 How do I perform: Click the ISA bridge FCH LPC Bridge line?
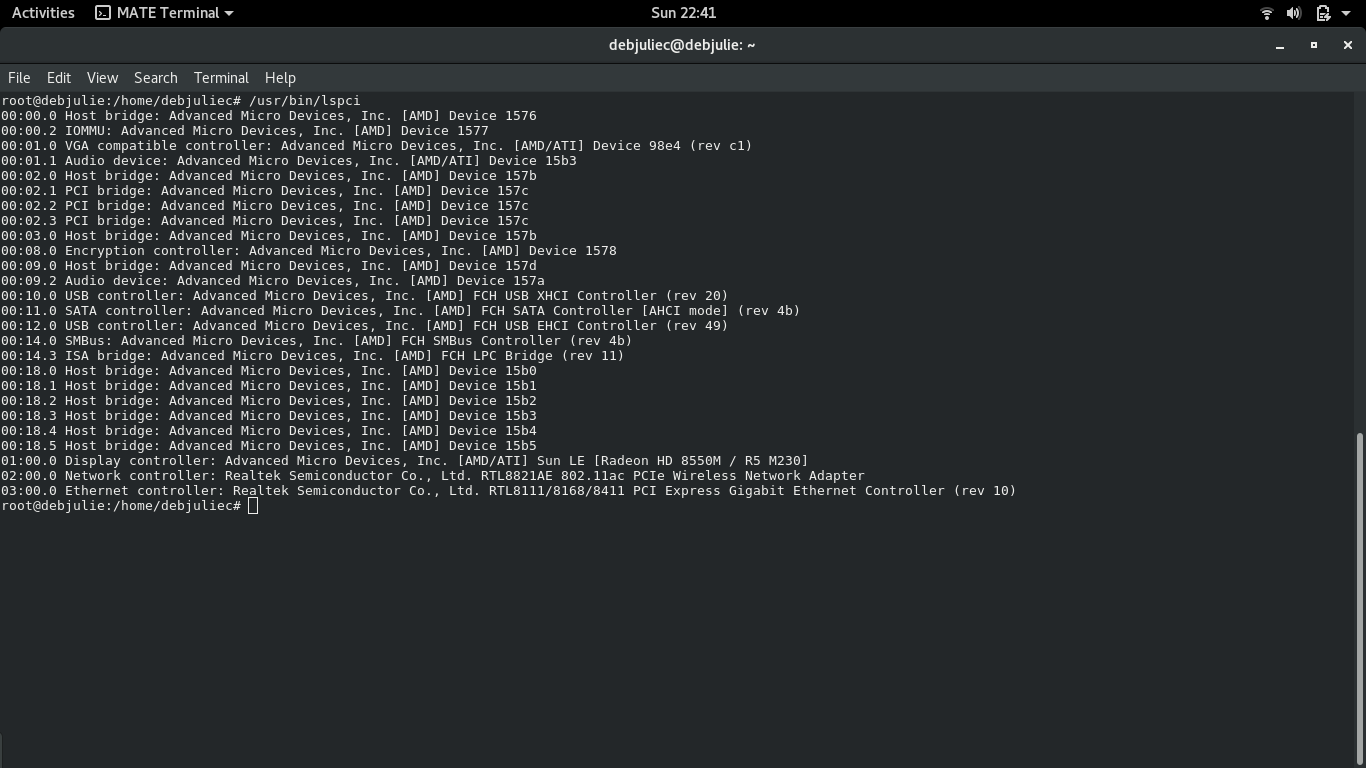(313, 356)
